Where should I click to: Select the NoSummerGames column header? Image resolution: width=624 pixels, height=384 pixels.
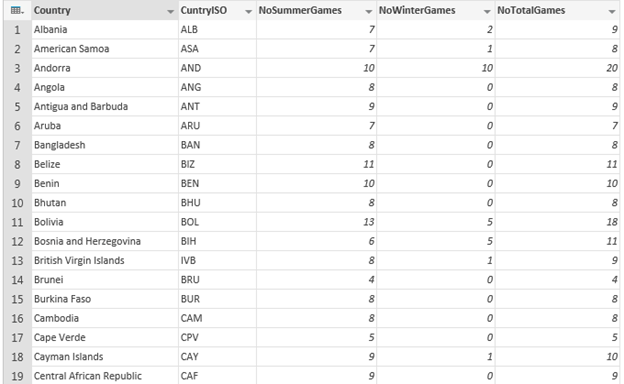(x=316, y=10)
